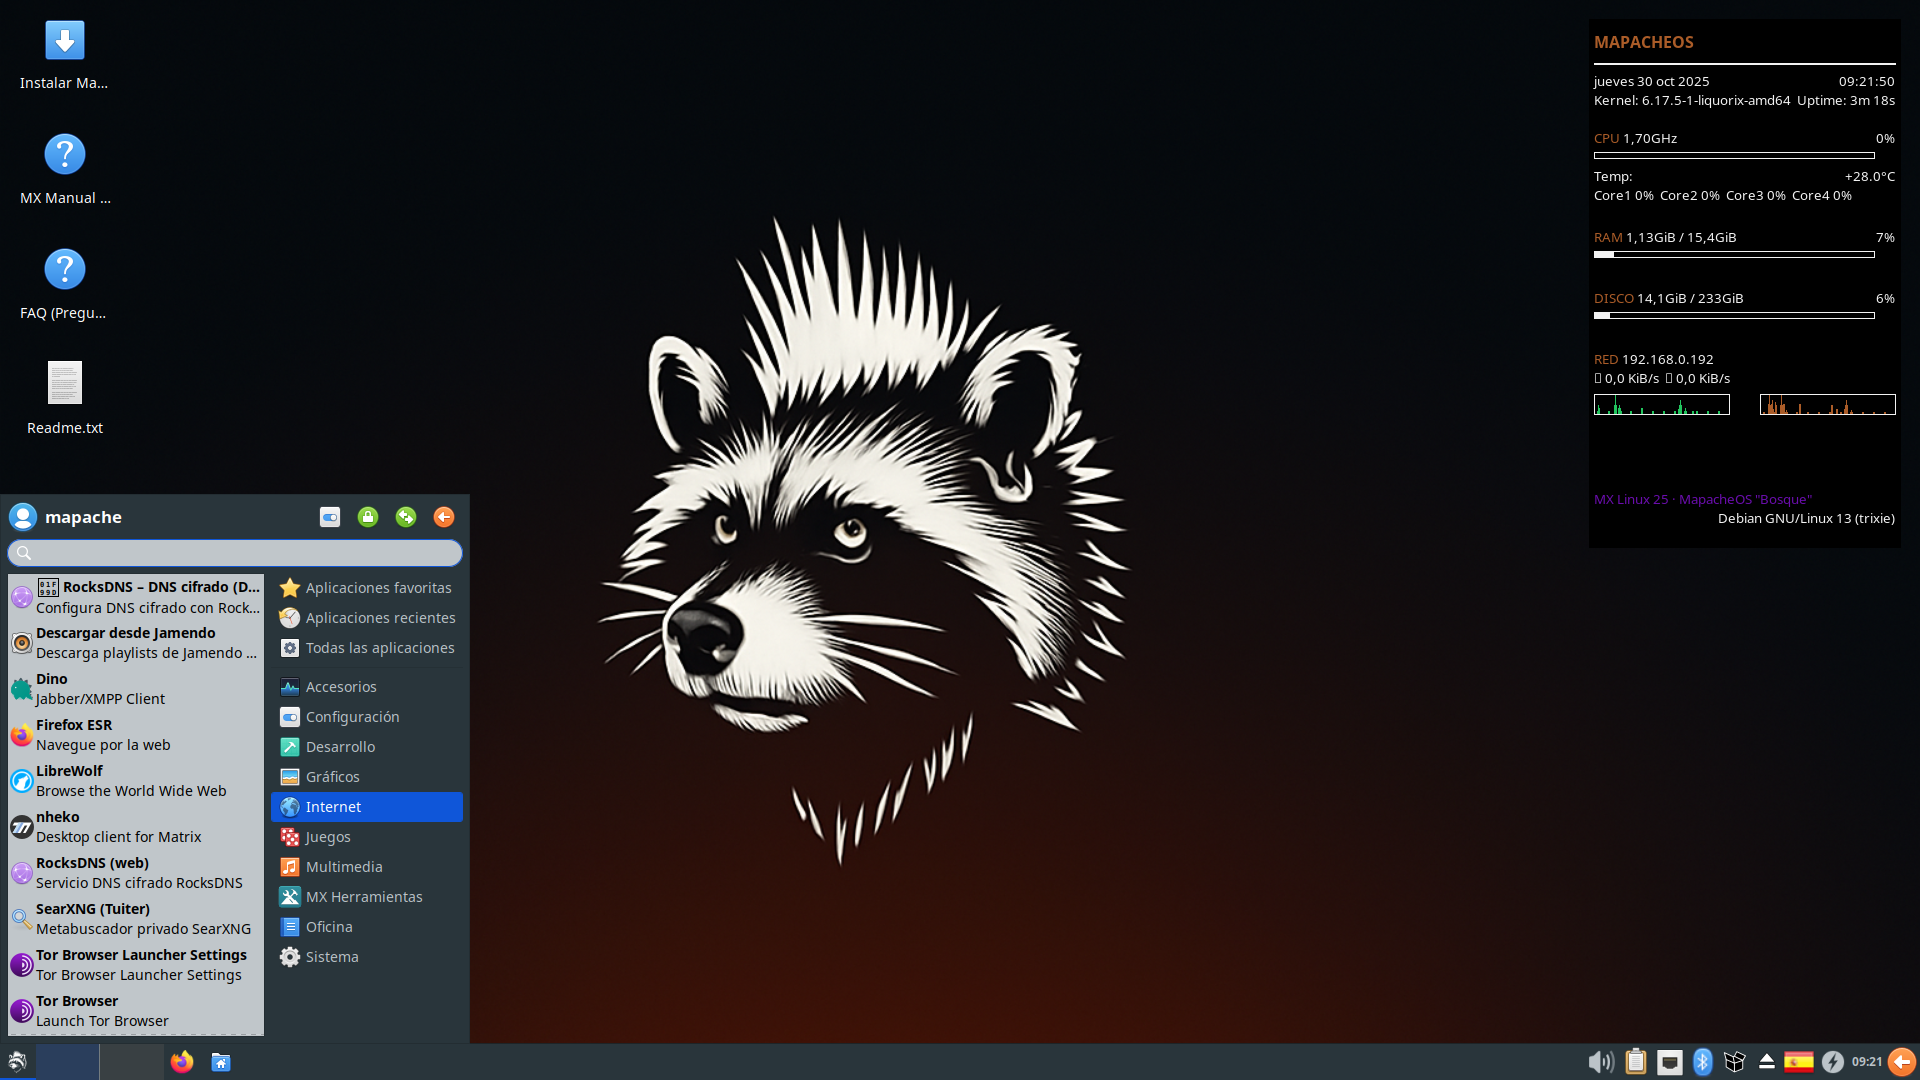Image resolution: width=1920 pixels, height=1080 pixels.
Task: Click the green lock screen icon
Action: coord(368,517)
